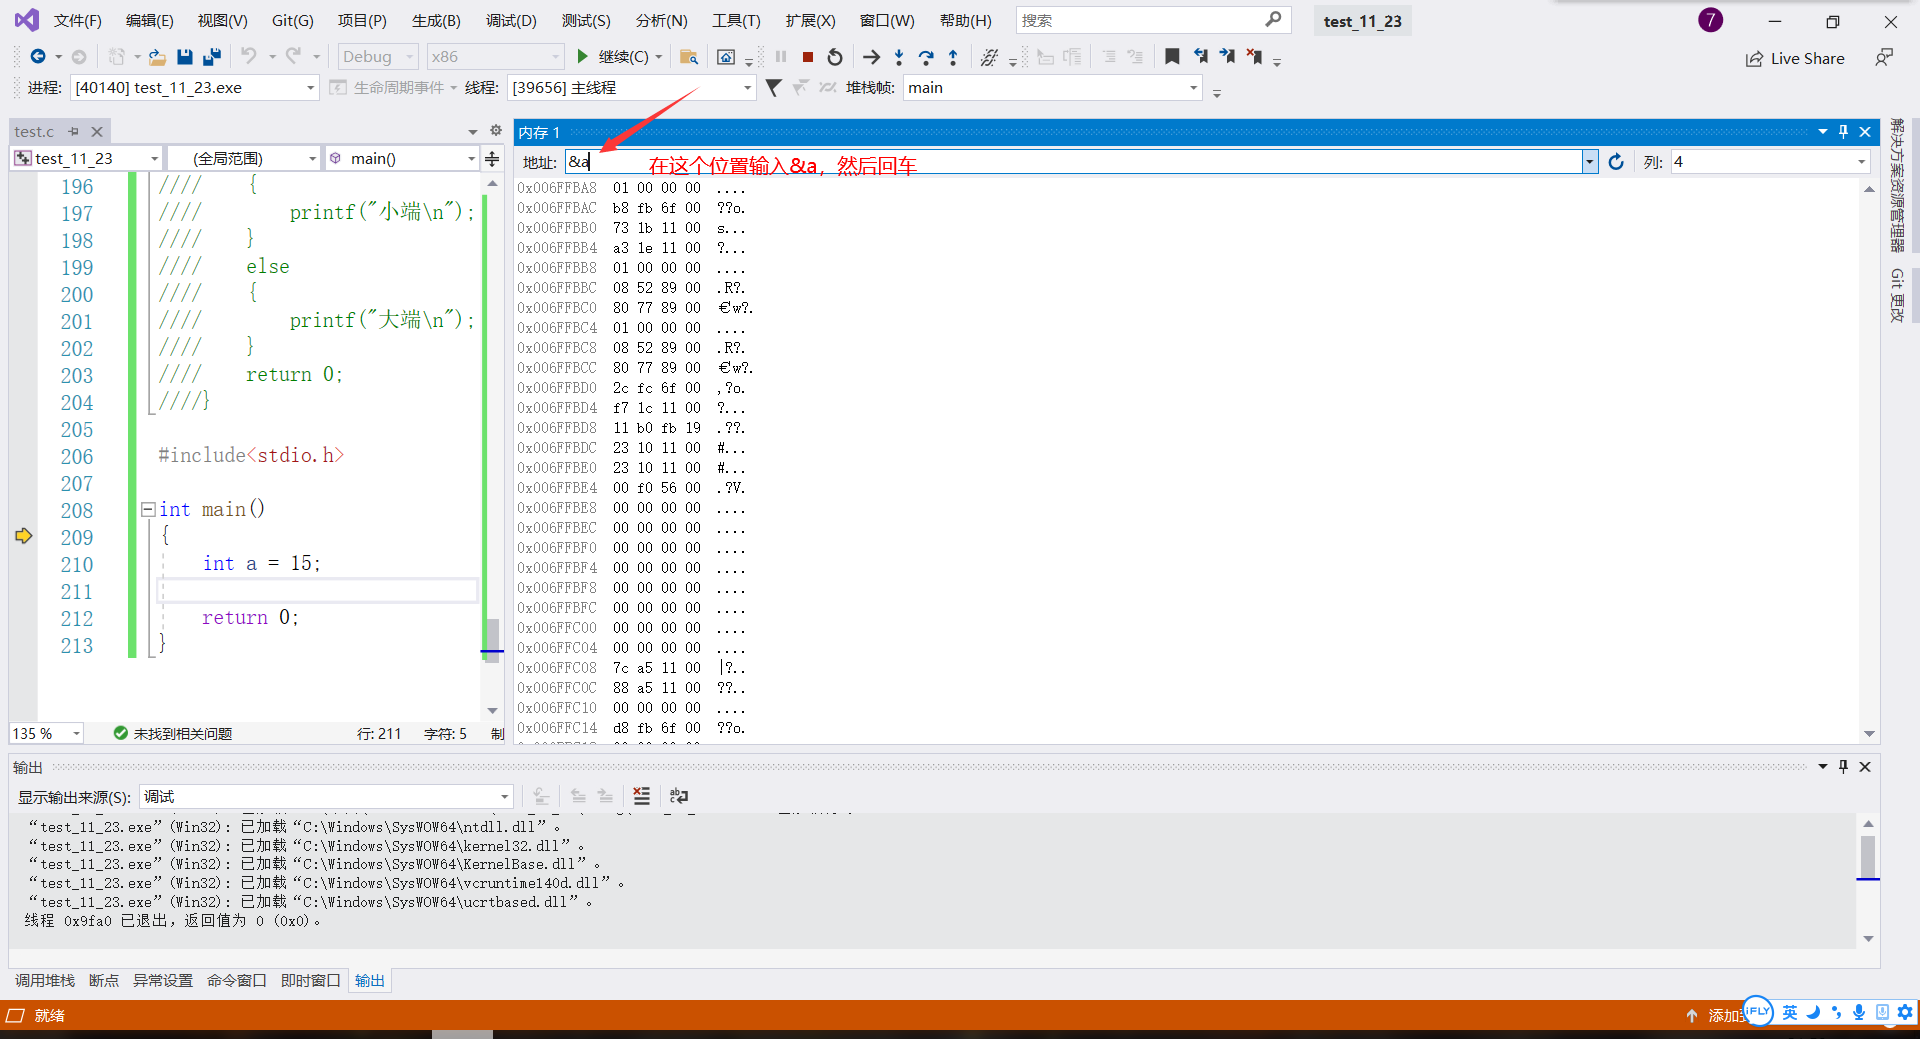1920x1039 pixels.
Task: Toggle word wrap in the Output panel
Action: (x=679, y=796)
